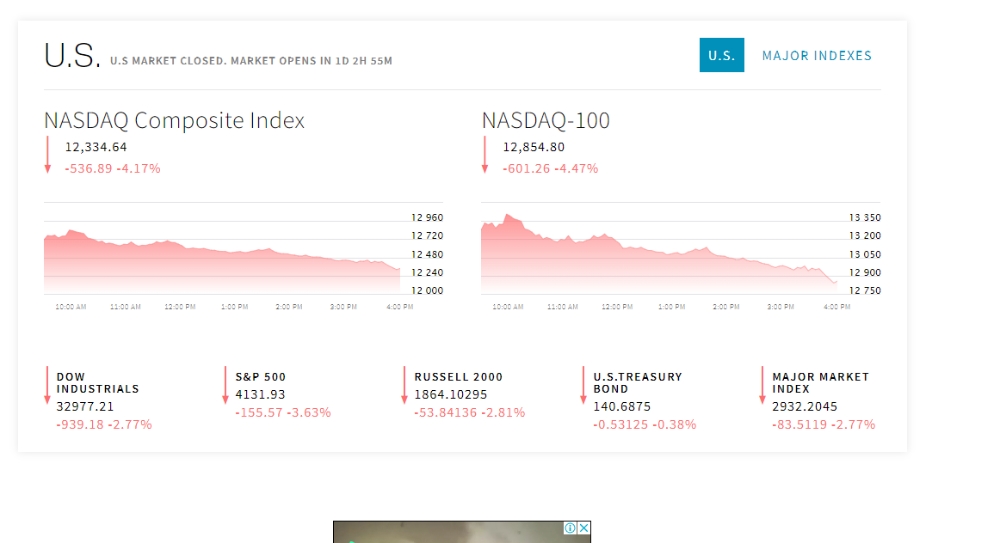Select the Major Market change -83.5119 -2.77%

point(823,424)
